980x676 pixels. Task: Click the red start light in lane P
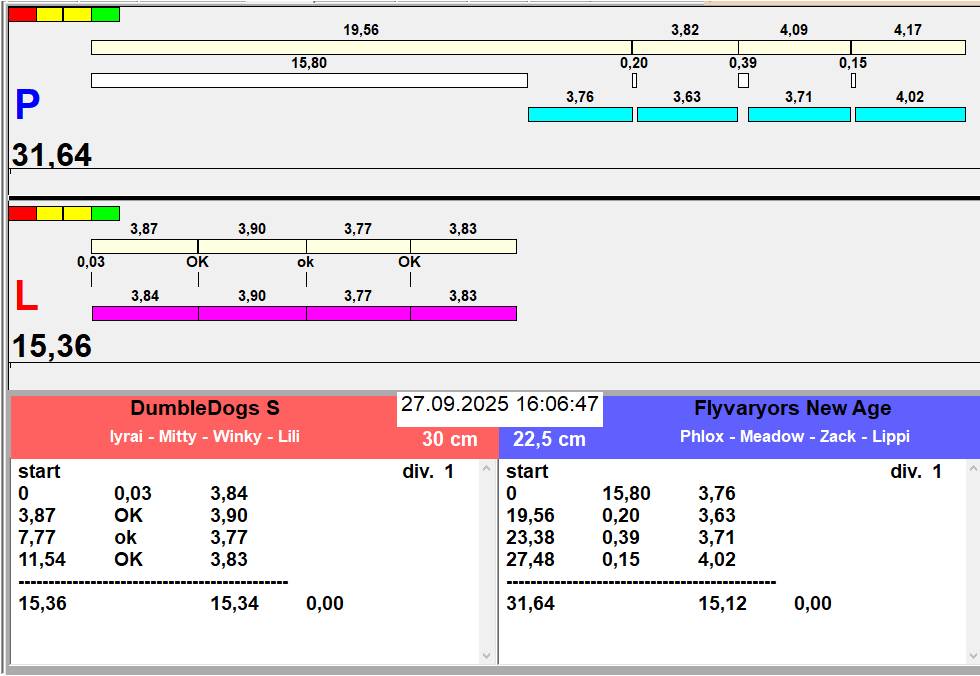click(22, 14)
